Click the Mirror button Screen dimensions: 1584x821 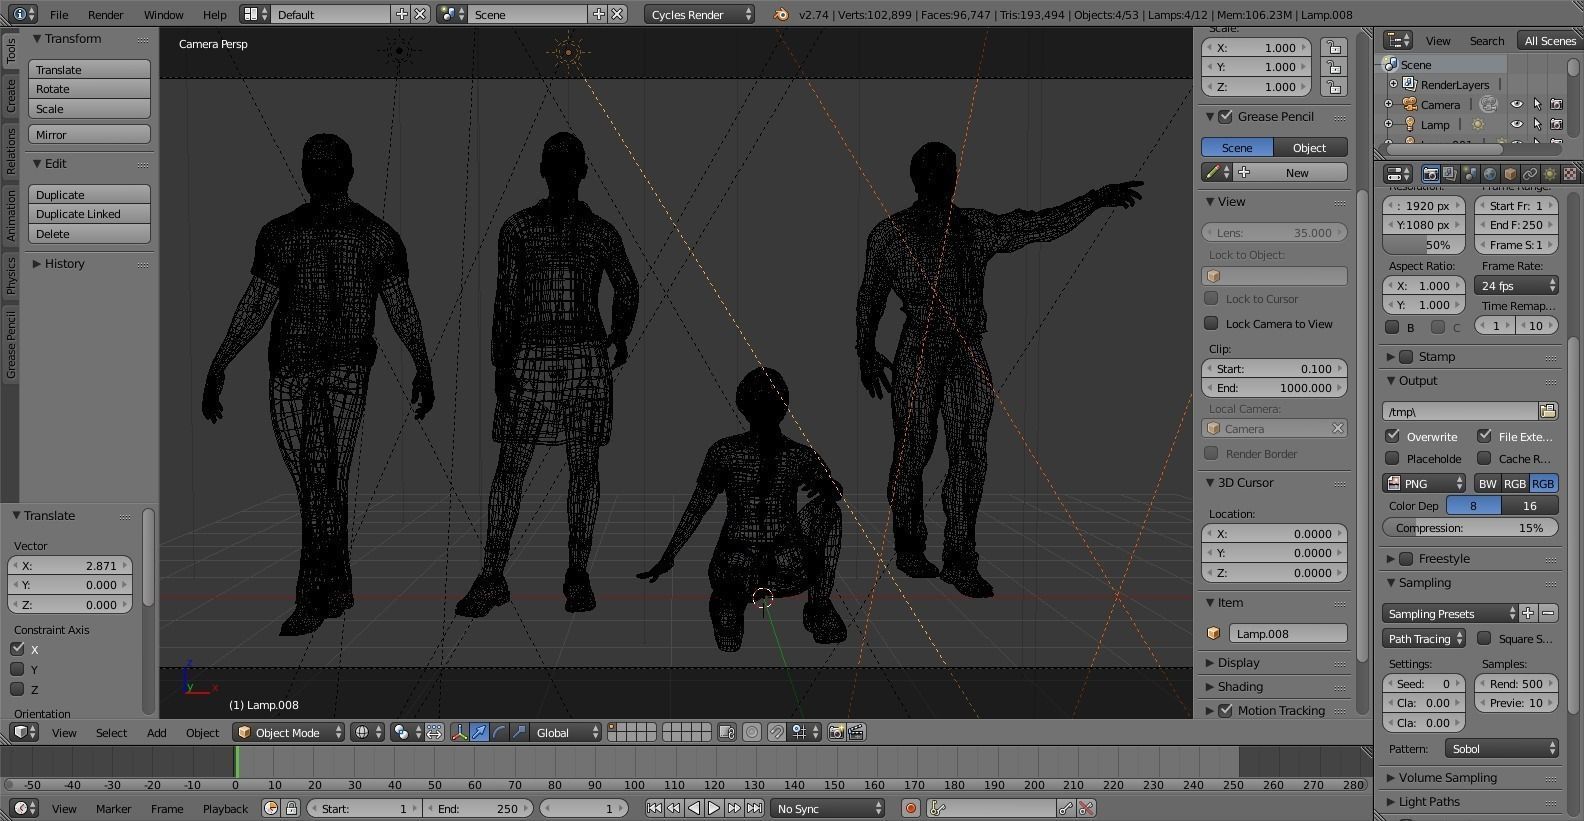pyautogui.click(x=90, y=134)
